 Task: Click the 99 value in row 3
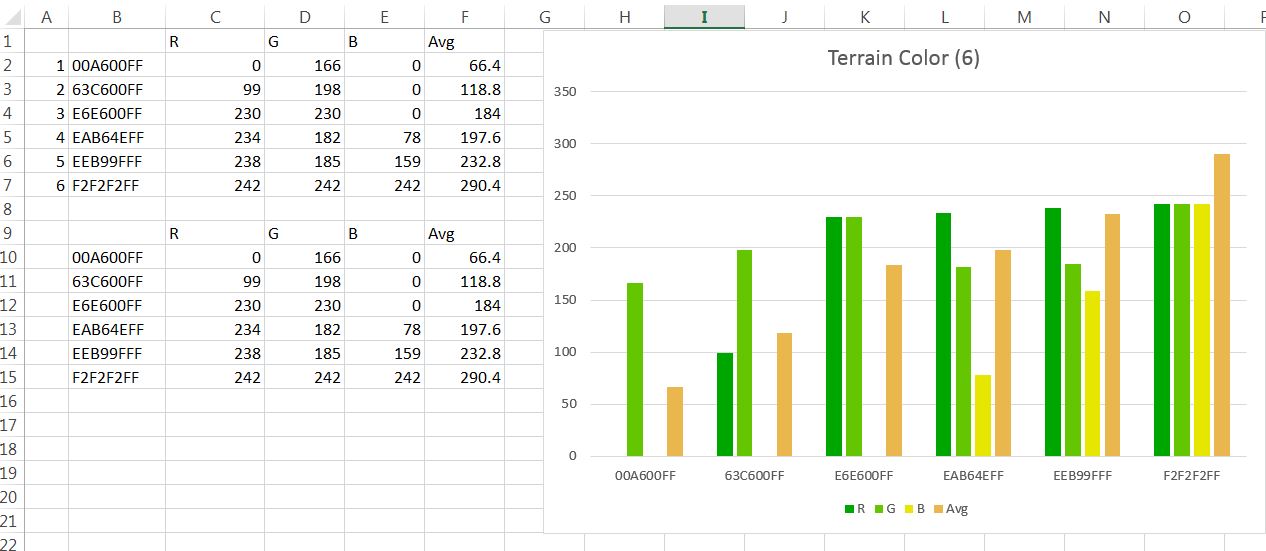pos(215,89)
